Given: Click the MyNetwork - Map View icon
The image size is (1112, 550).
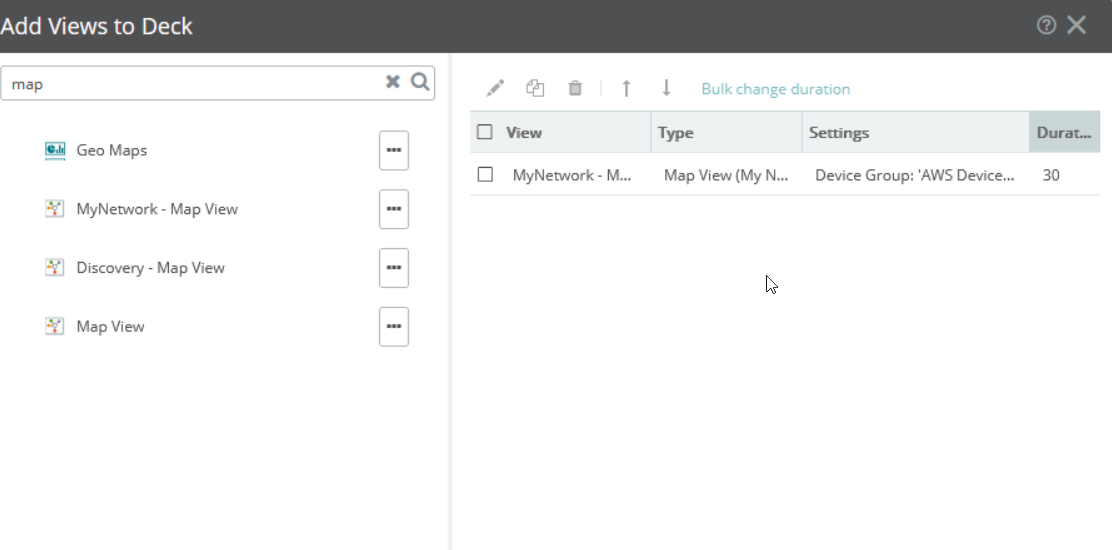Looking at the screenshot, I should tap(55, 209).
